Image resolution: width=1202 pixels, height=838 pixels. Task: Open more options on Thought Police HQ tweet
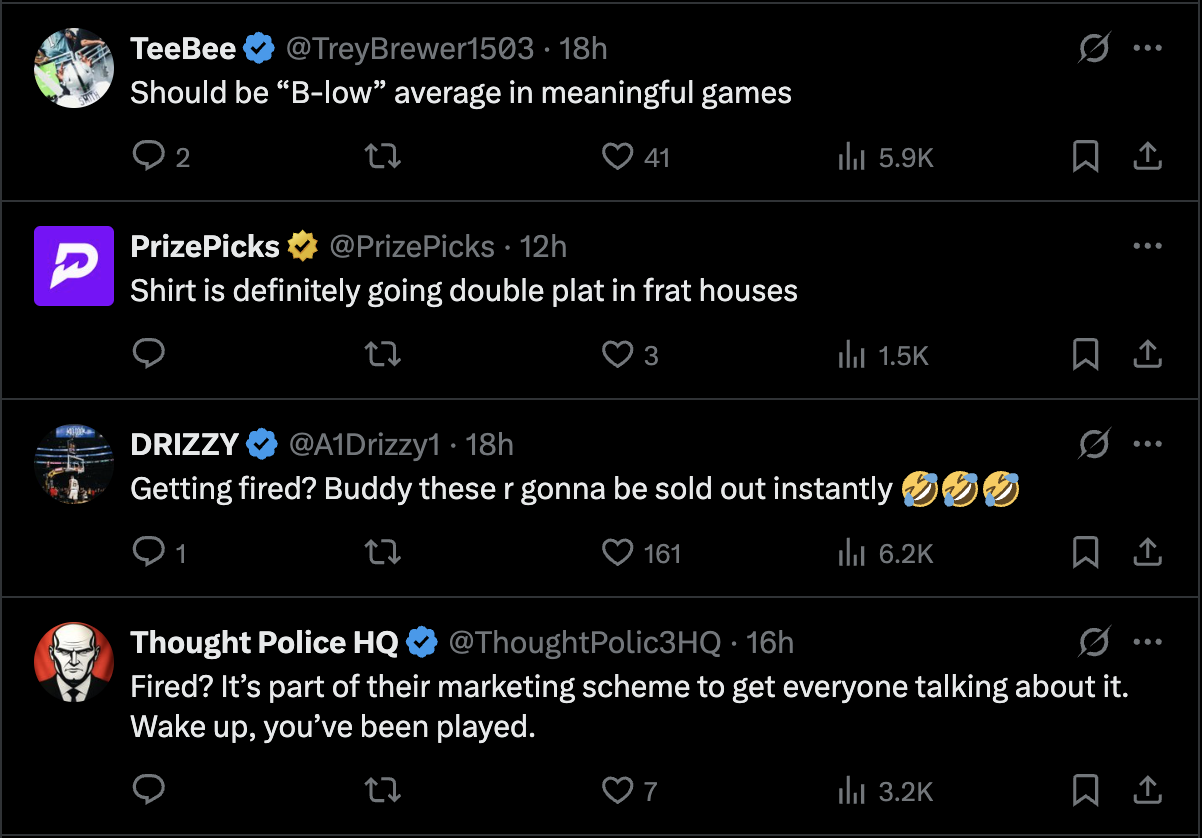(x=1147, y=642)
